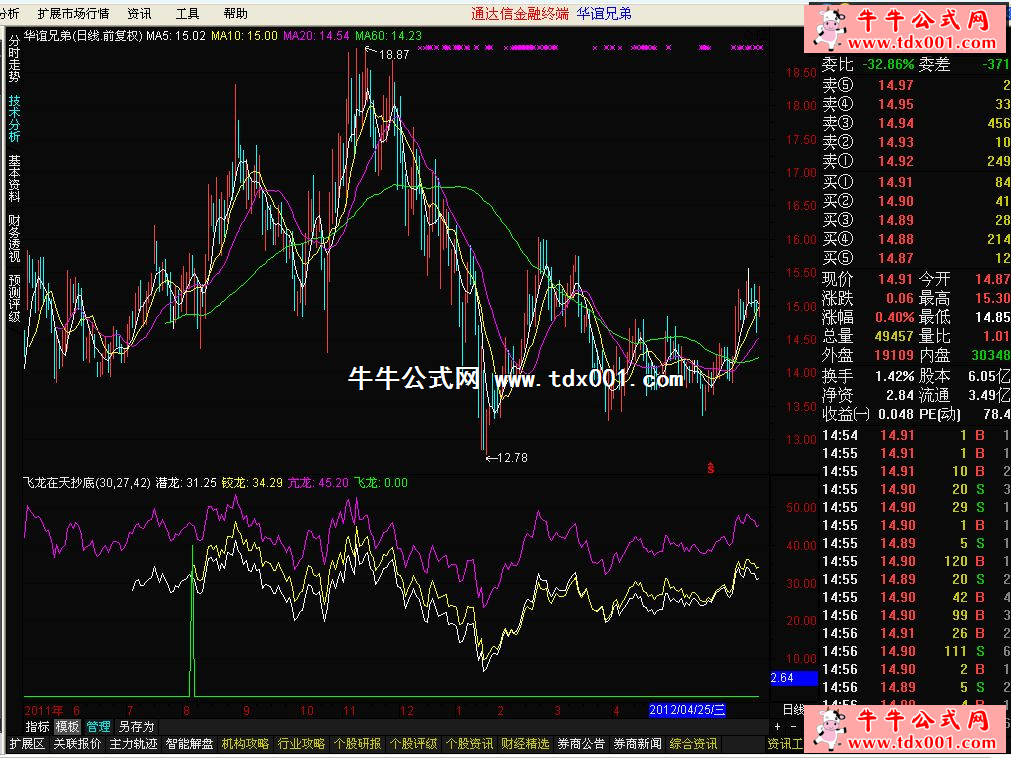
Task: Click the 飞龙: 0.00 value
Action: coord(381,483)
